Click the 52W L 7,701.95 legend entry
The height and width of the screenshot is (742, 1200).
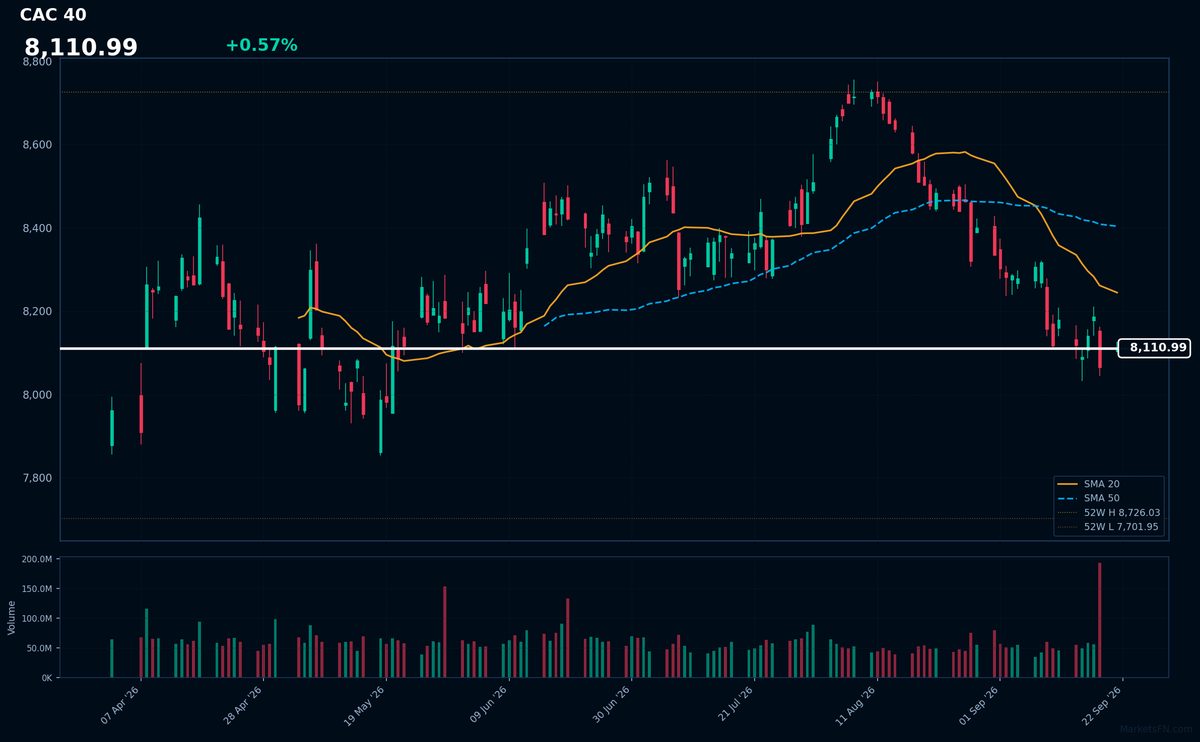point(1110,526)
